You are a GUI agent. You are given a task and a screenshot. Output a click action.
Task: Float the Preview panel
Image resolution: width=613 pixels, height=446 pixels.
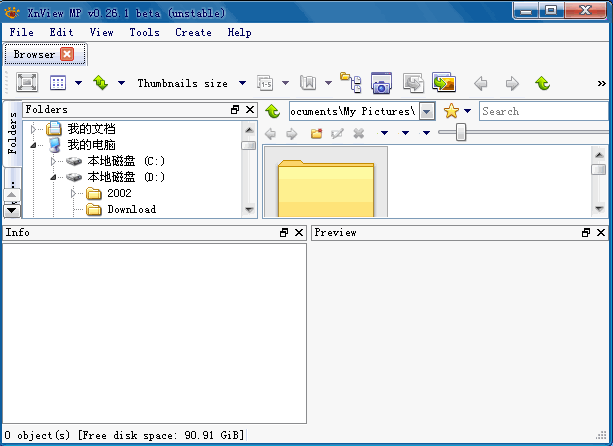[x=586, y=232]
